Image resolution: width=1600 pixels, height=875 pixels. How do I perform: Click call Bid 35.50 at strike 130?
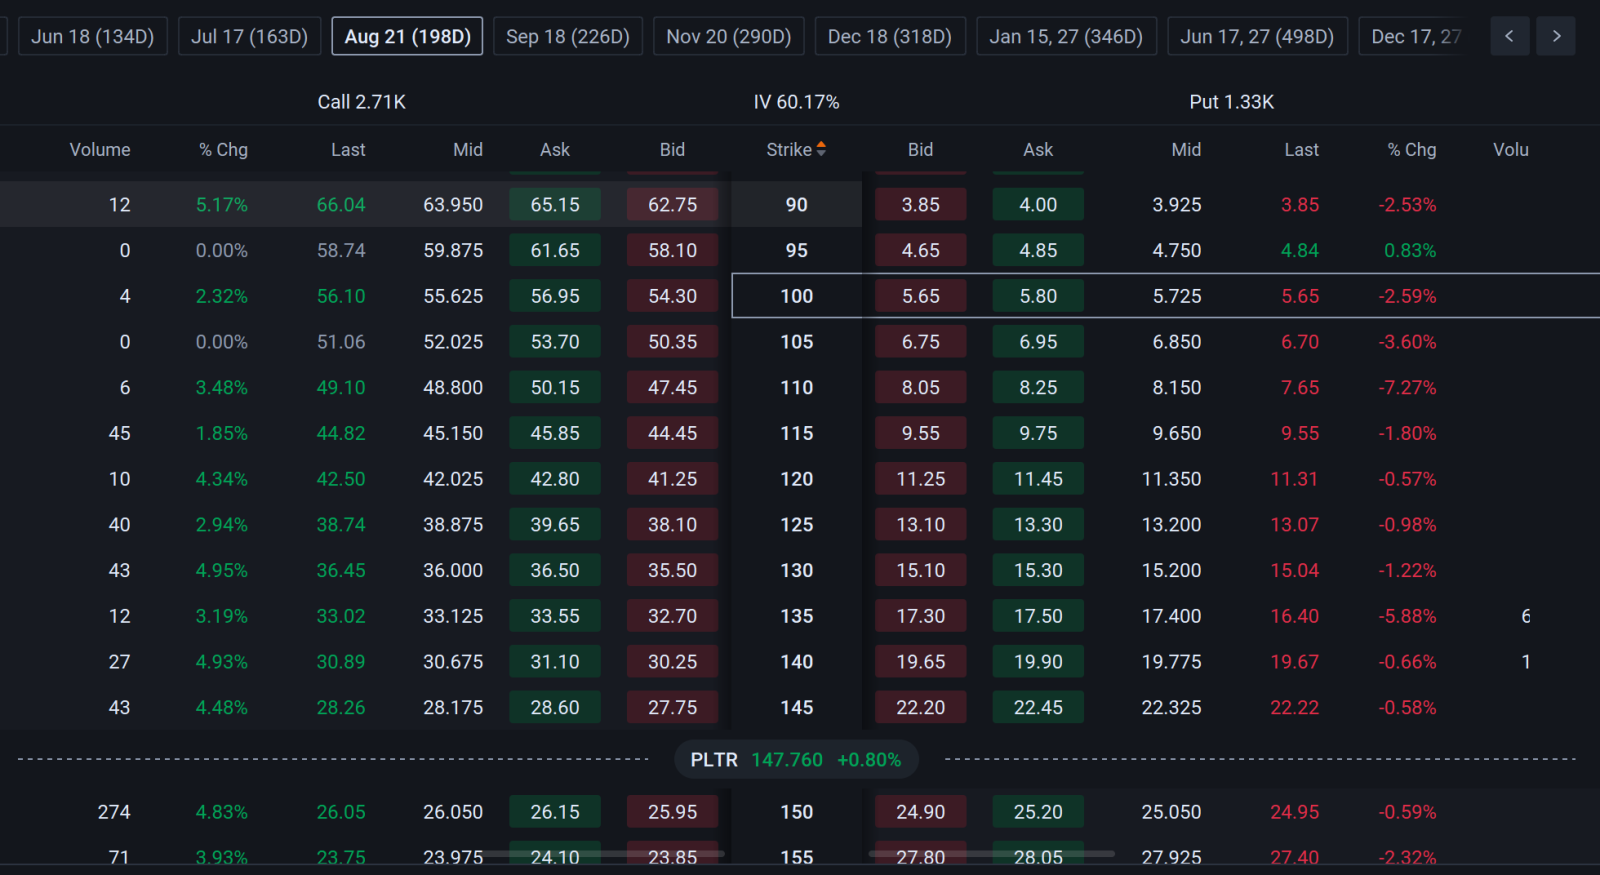672,570
